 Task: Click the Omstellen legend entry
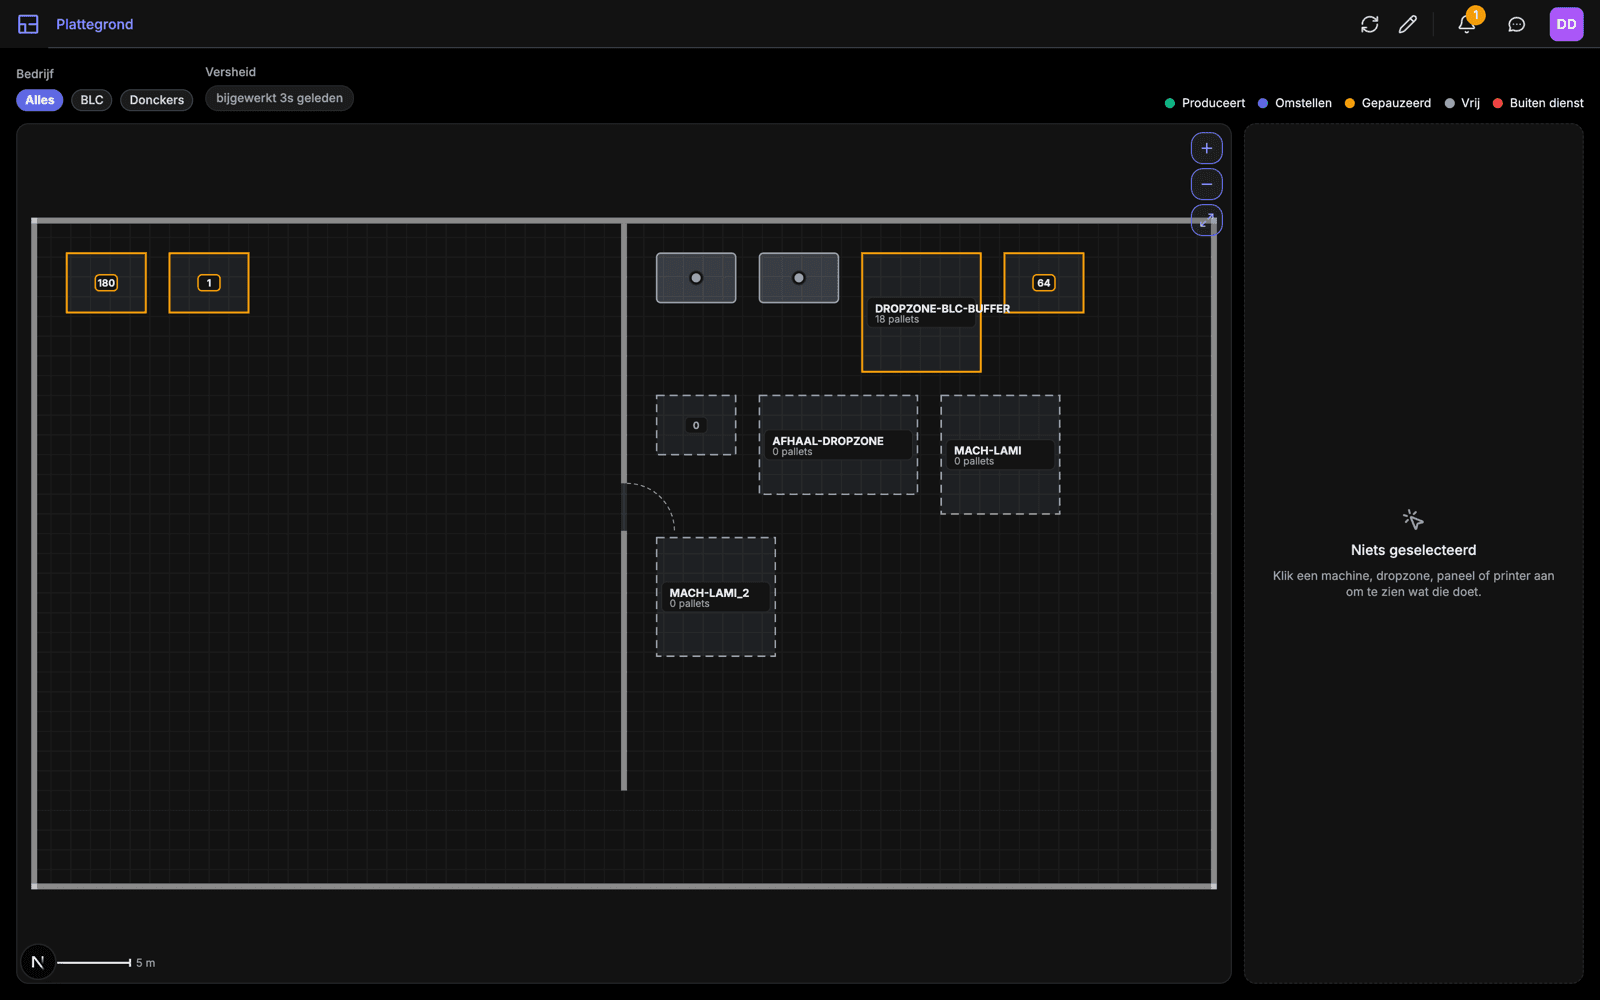click(x=1295, y=103)
